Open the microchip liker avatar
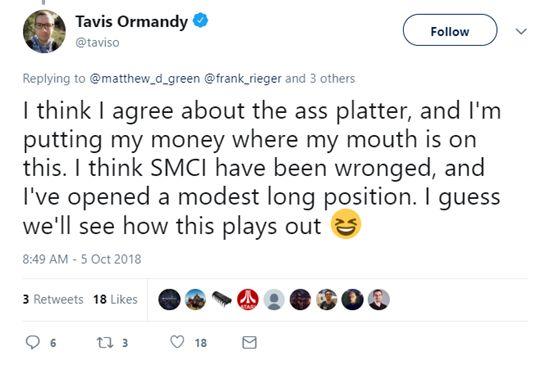 pos(222,300)
